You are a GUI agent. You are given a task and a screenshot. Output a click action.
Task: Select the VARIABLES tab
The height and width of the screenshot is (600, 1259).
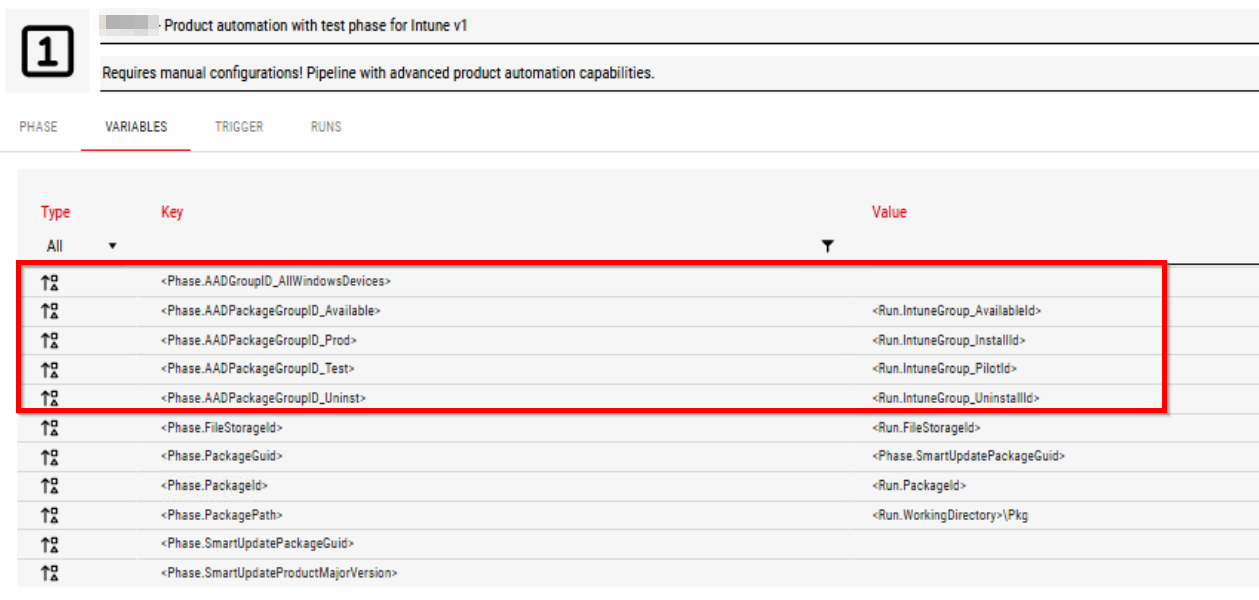[136, 127]
